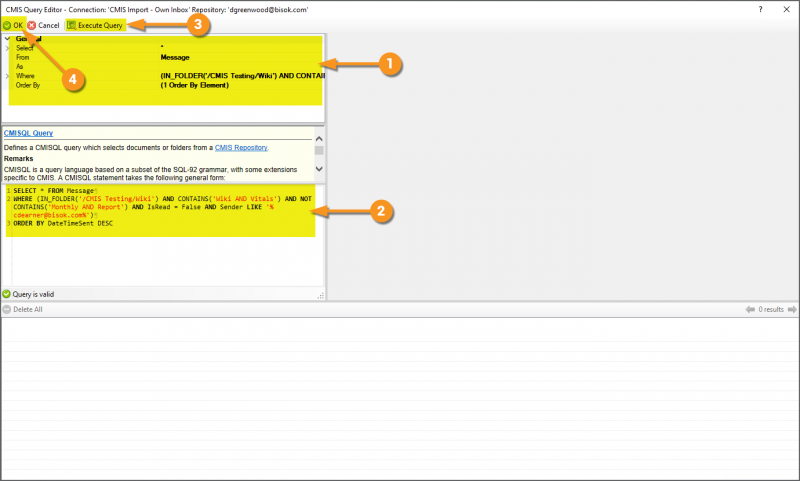Click the Where clause IN_FOLDER value
800x481 pixels.
click(242, 76)
